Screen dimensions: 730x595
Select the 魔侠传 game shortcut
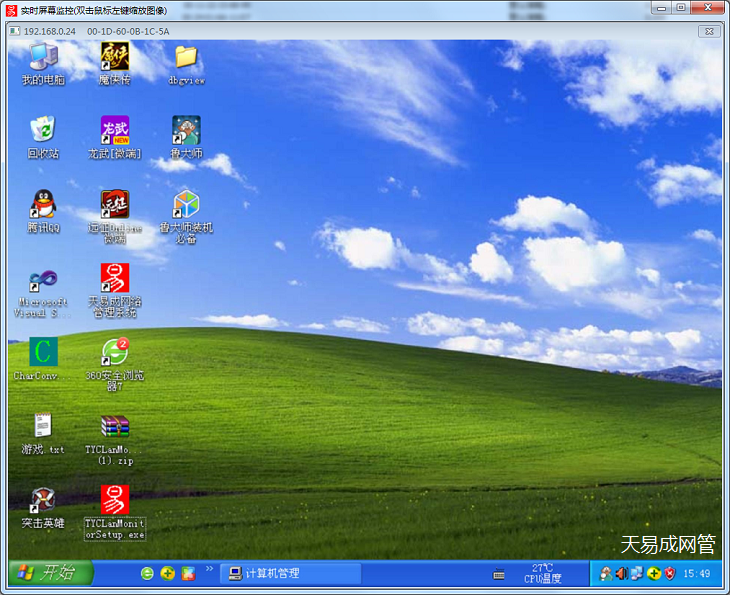point(115,58)
